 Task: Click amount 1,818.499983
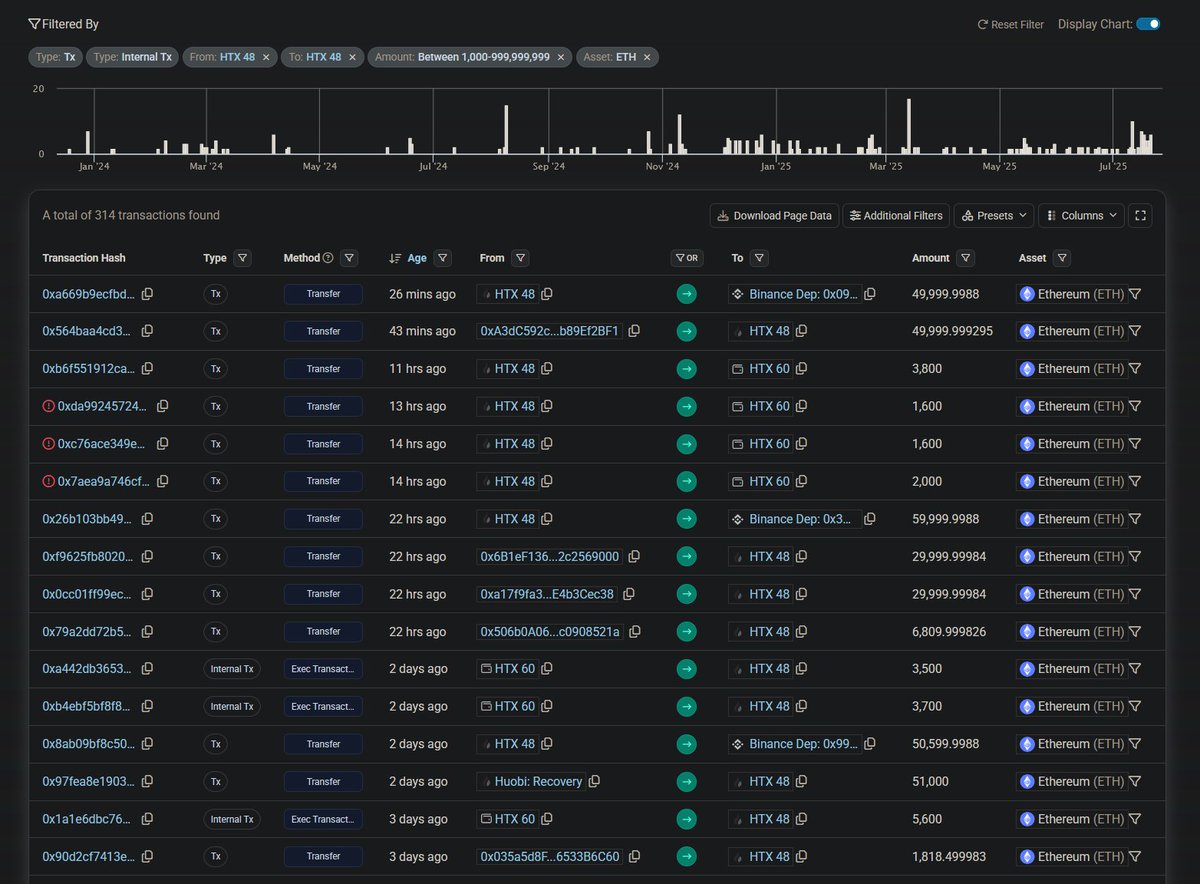pyautogui.click(x=947, y=857)
